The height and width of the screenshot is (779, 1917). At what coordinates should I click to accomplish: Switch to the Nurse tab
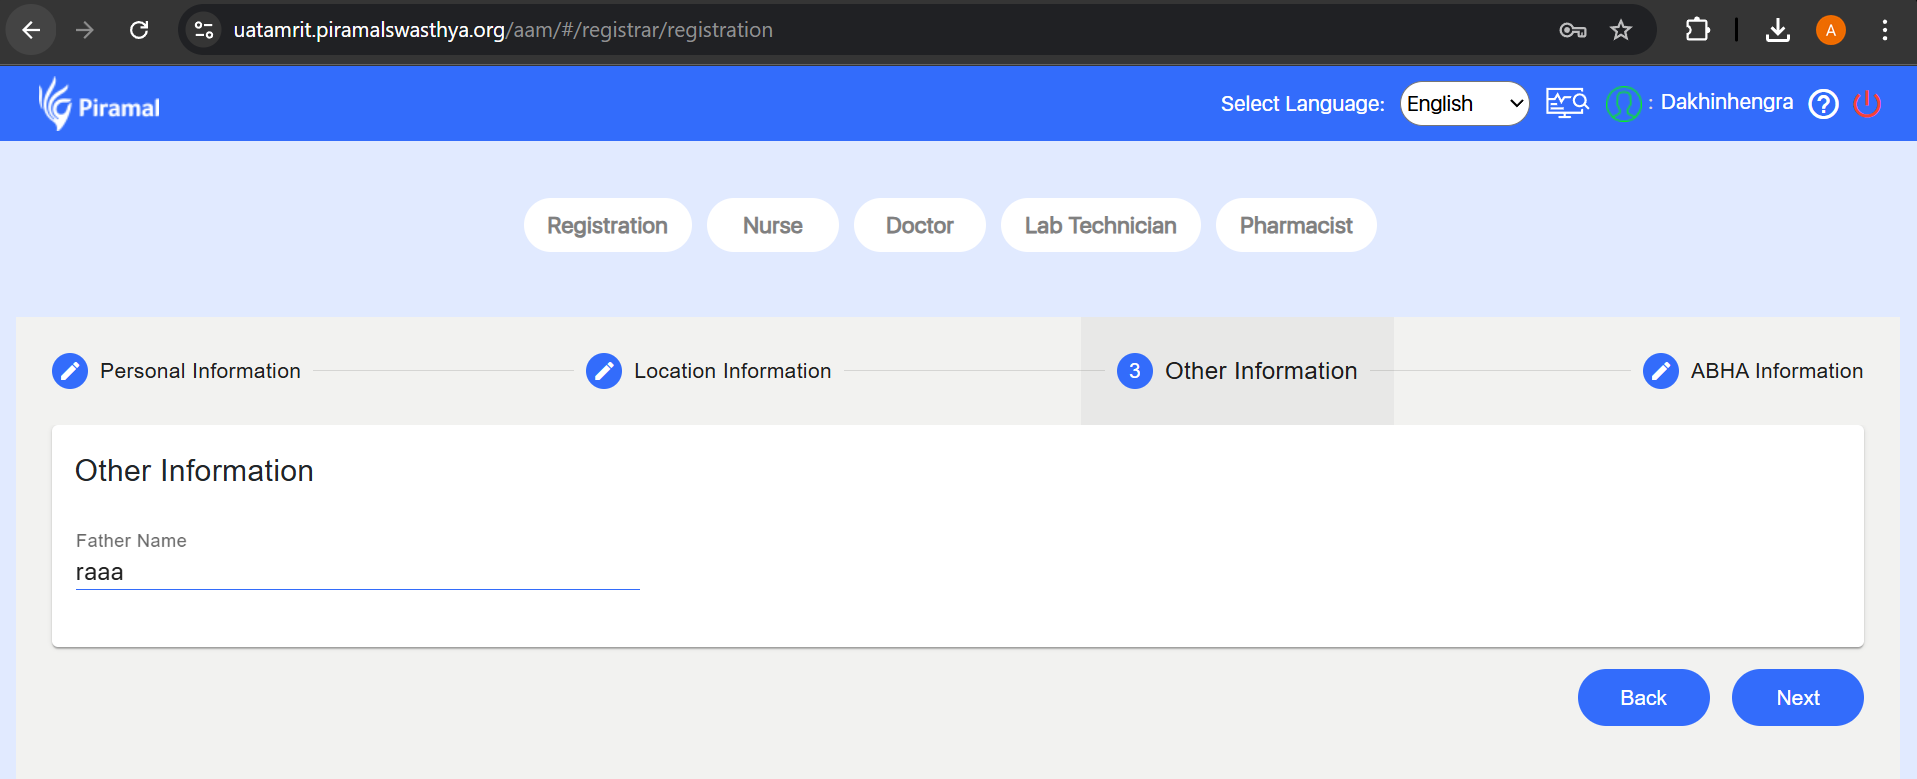point(772,226)
